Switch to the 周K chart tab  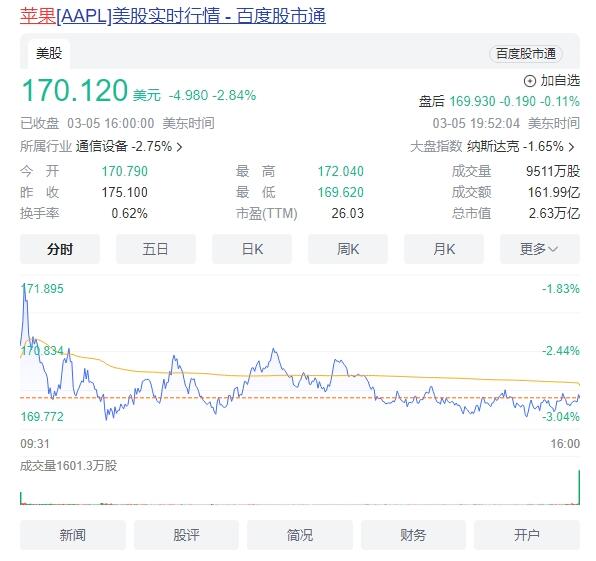[348, 249]
